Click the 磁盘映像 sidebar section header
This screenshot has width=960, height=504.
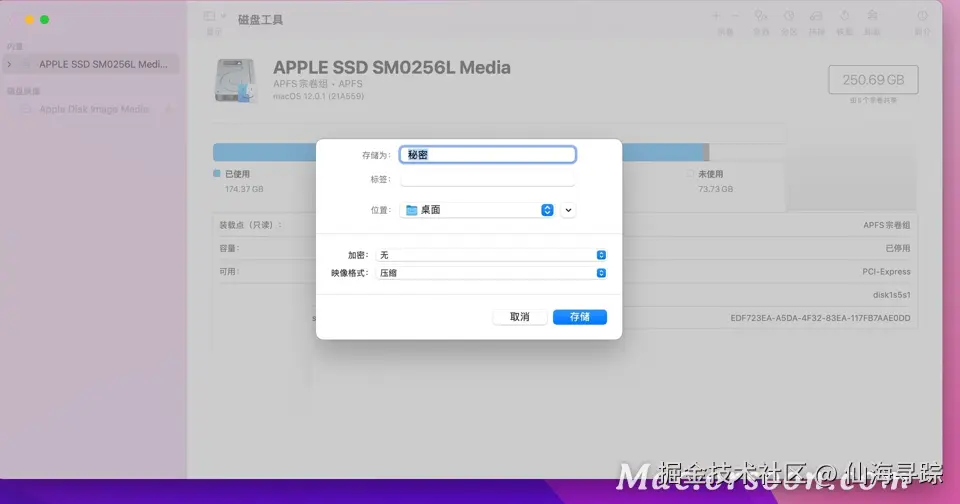[x=23, y=91]
